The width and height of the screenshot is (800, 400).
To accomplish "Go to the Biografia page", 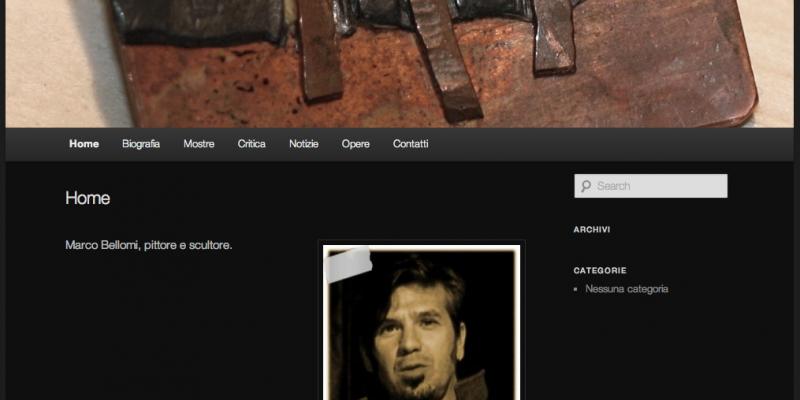I will [141, 144].
